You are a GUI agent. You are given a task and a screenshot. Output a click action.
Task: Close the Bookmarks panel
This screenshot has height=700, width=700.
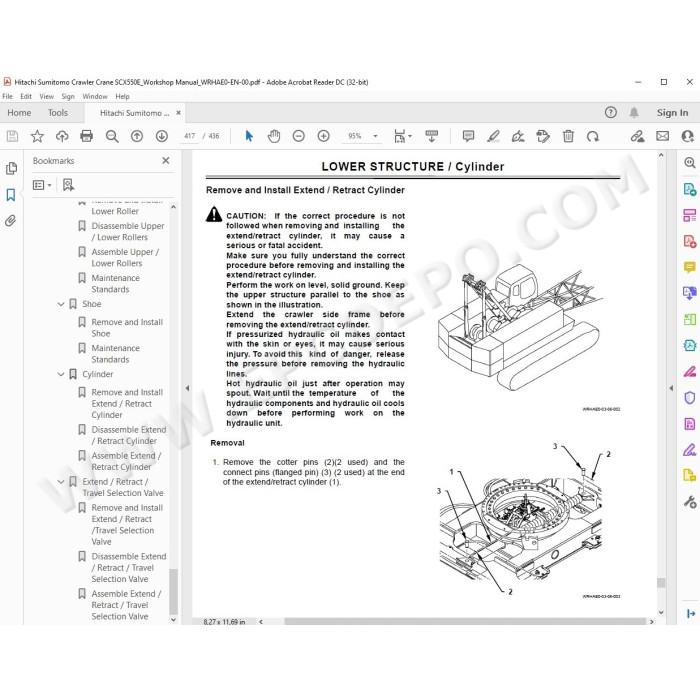(x=166, y=160)
